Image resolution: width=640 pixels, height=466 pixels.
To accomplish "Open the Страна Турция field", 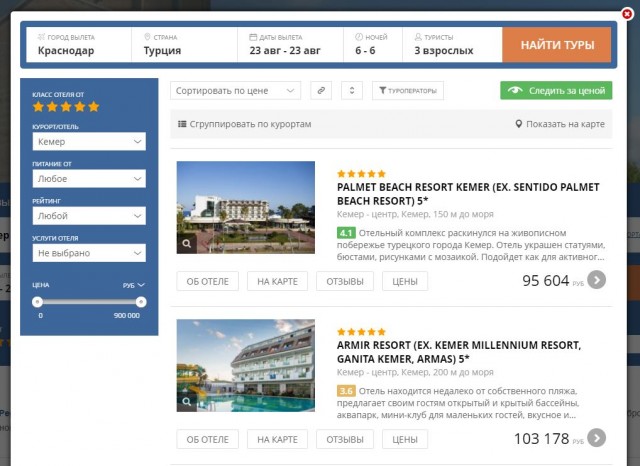I will [x=184, y=45].
